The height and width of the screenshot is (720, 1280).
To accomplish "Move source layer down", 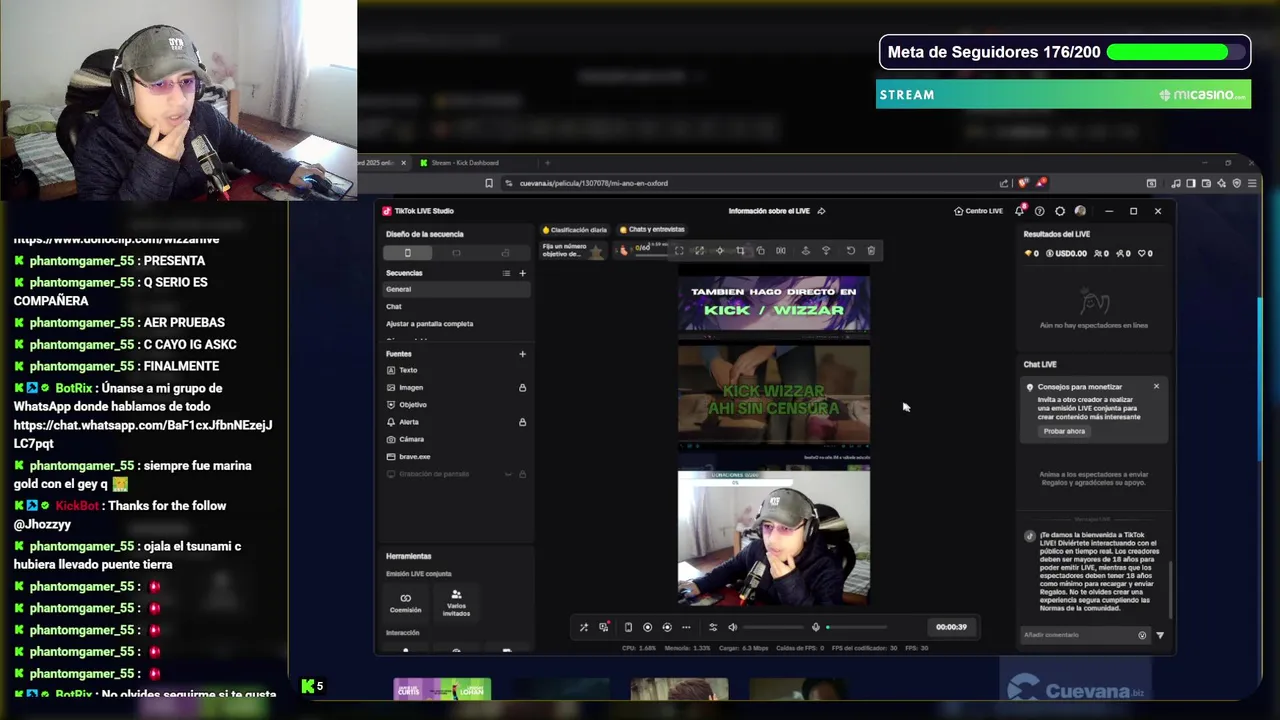I will pyautogui.click(x=826, y=251).
